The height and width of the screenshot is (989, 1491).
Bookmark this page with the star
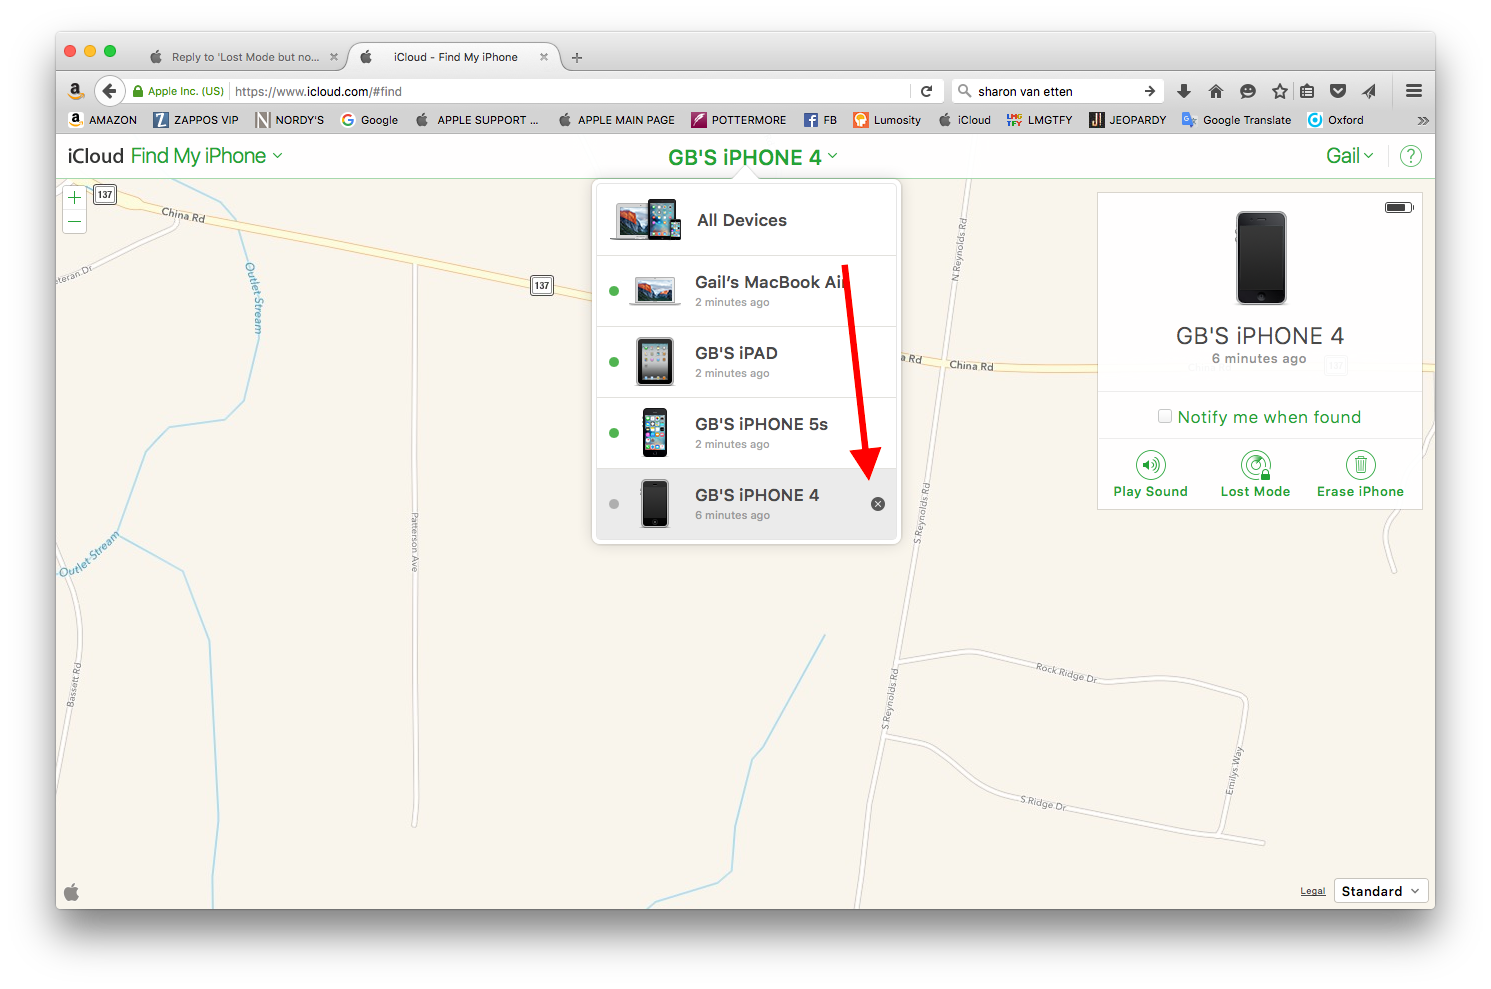point(1280,91)
